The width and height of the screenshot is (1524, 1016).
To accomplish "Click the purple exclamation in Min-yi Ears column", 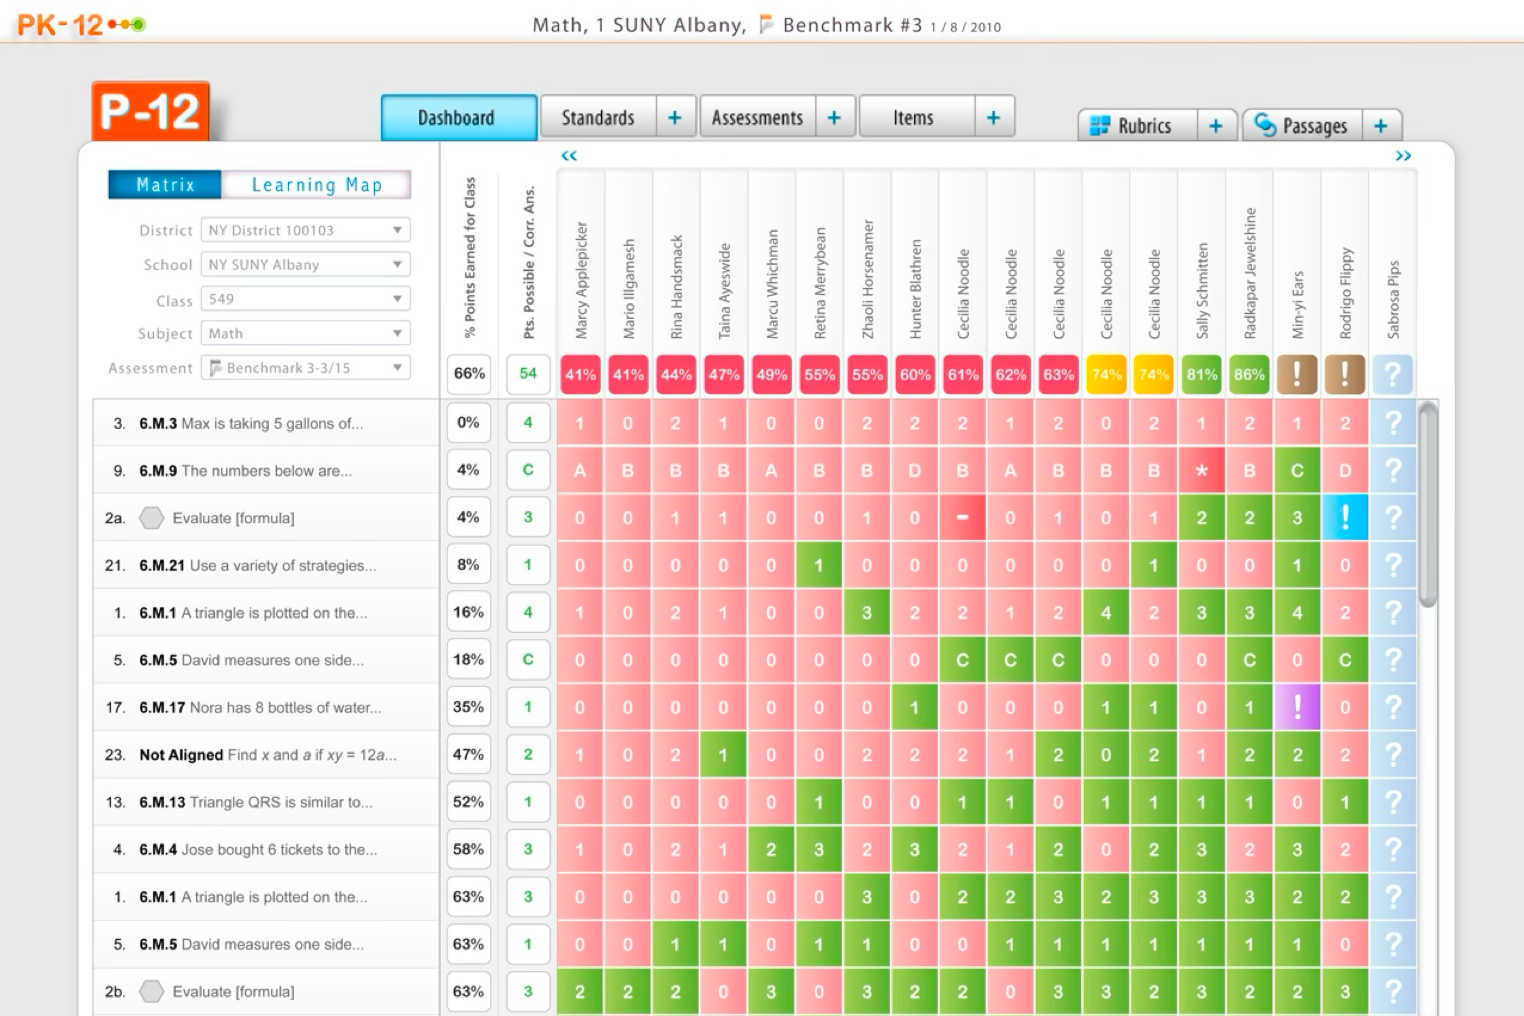I will click(1297, 707).
